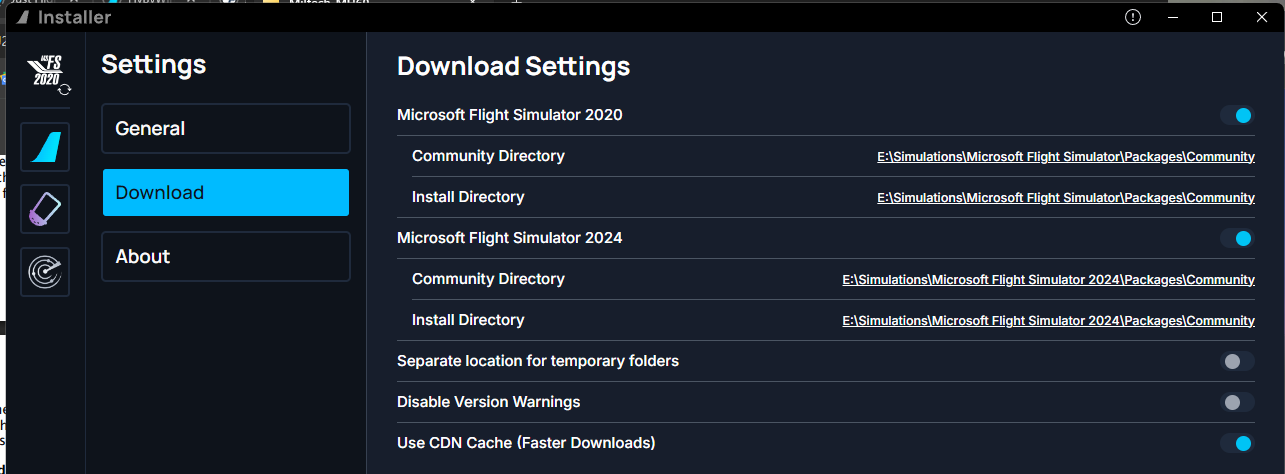1285x474 pixels.
Task: Minimize the Installer window
Action: coord(1175,17)
